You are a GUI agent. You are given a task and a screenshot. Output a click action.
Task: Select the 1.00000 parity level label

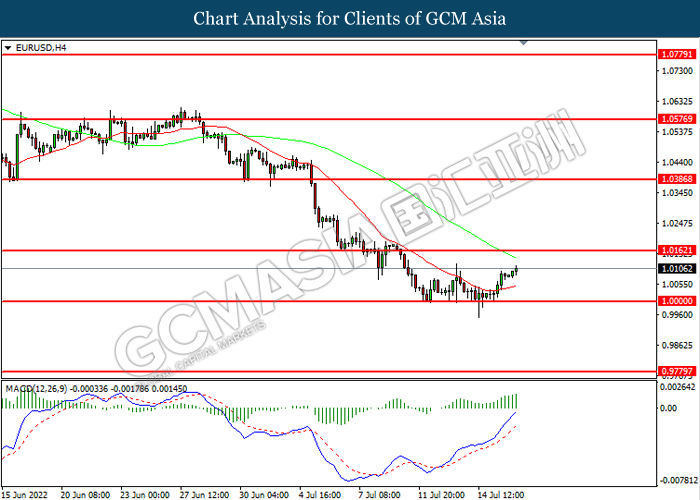tap(677, 301)
